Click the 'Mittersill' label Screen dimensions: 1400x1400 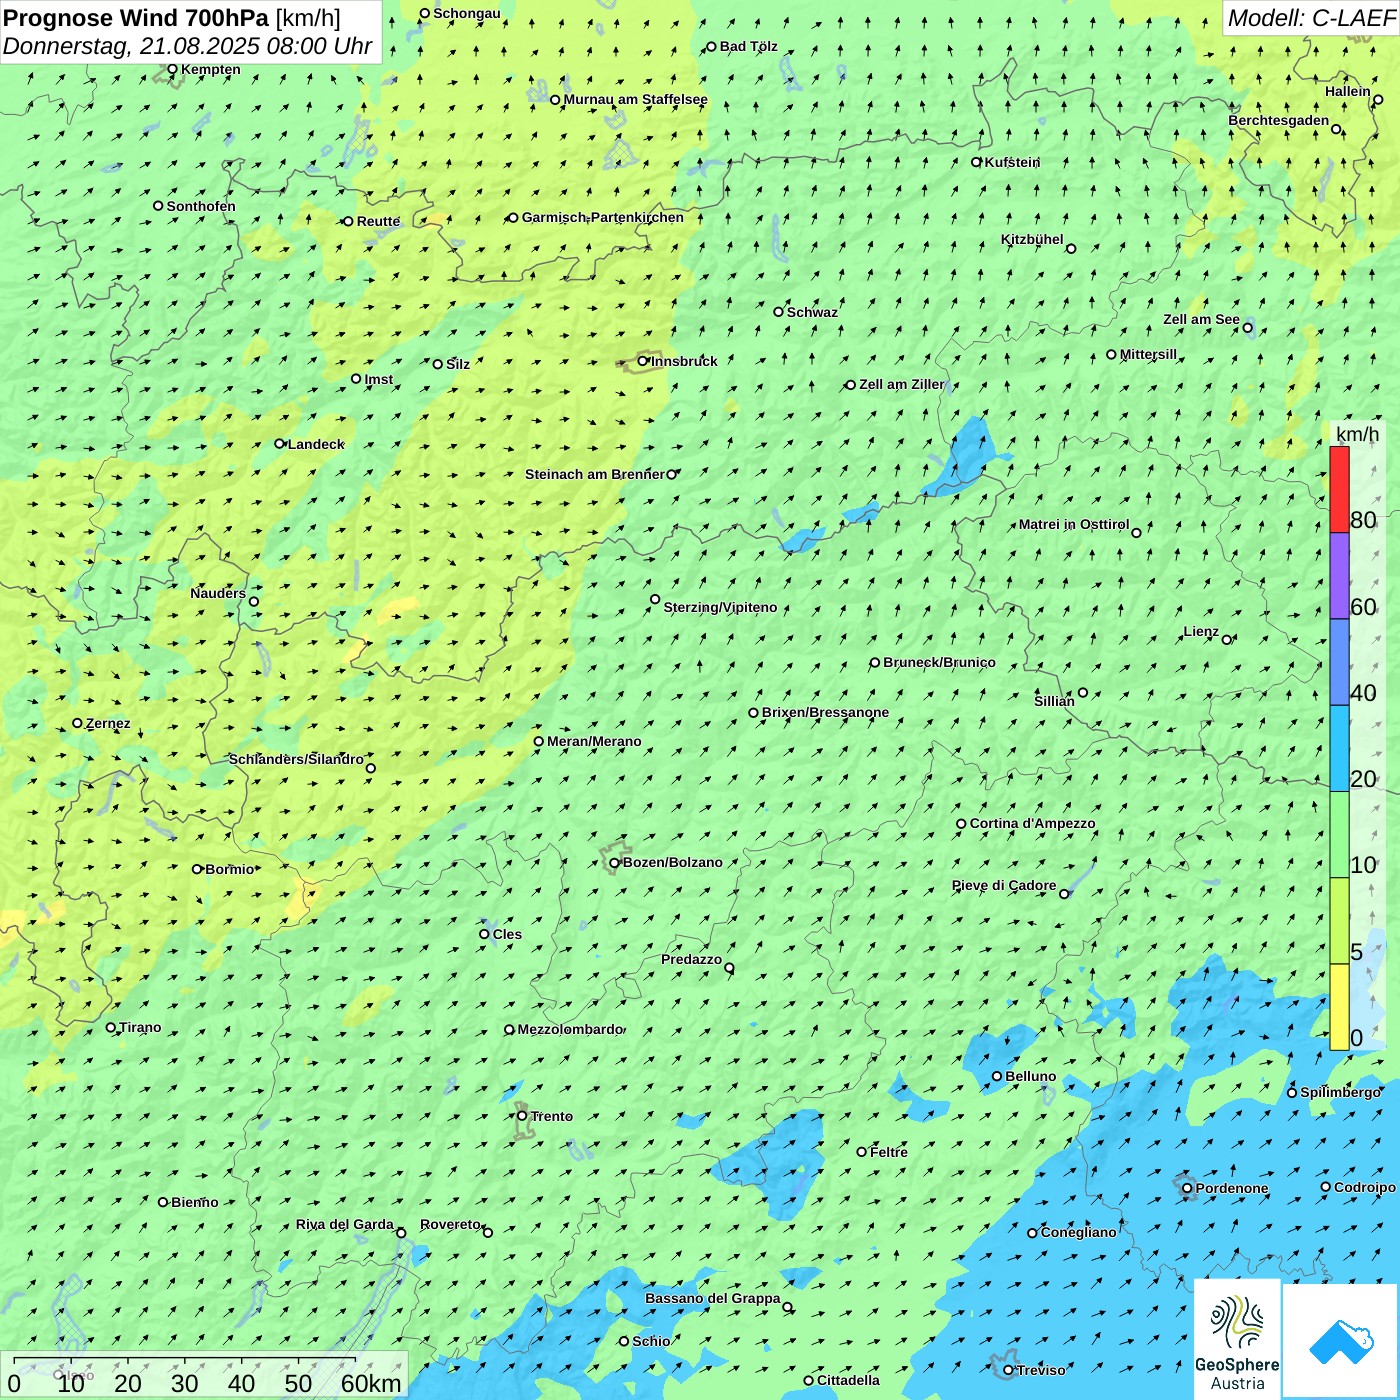point(1148,354)
